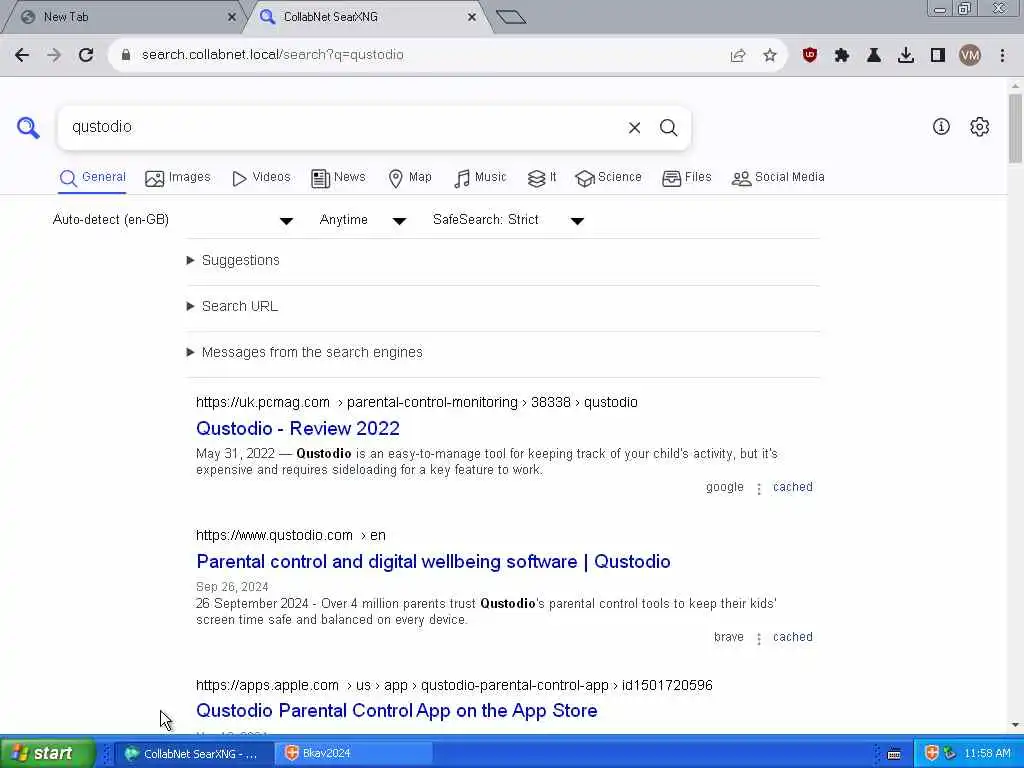Select the News category tab
Viewport: 1024px width, 768px height.
(338, 178)
